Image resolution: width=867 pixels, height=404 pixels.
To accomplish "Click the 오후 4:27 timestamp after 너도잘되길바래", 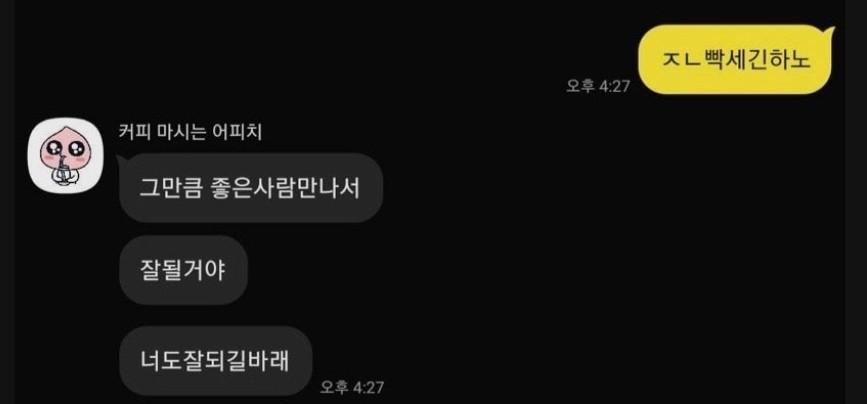I will pos(352,387).
